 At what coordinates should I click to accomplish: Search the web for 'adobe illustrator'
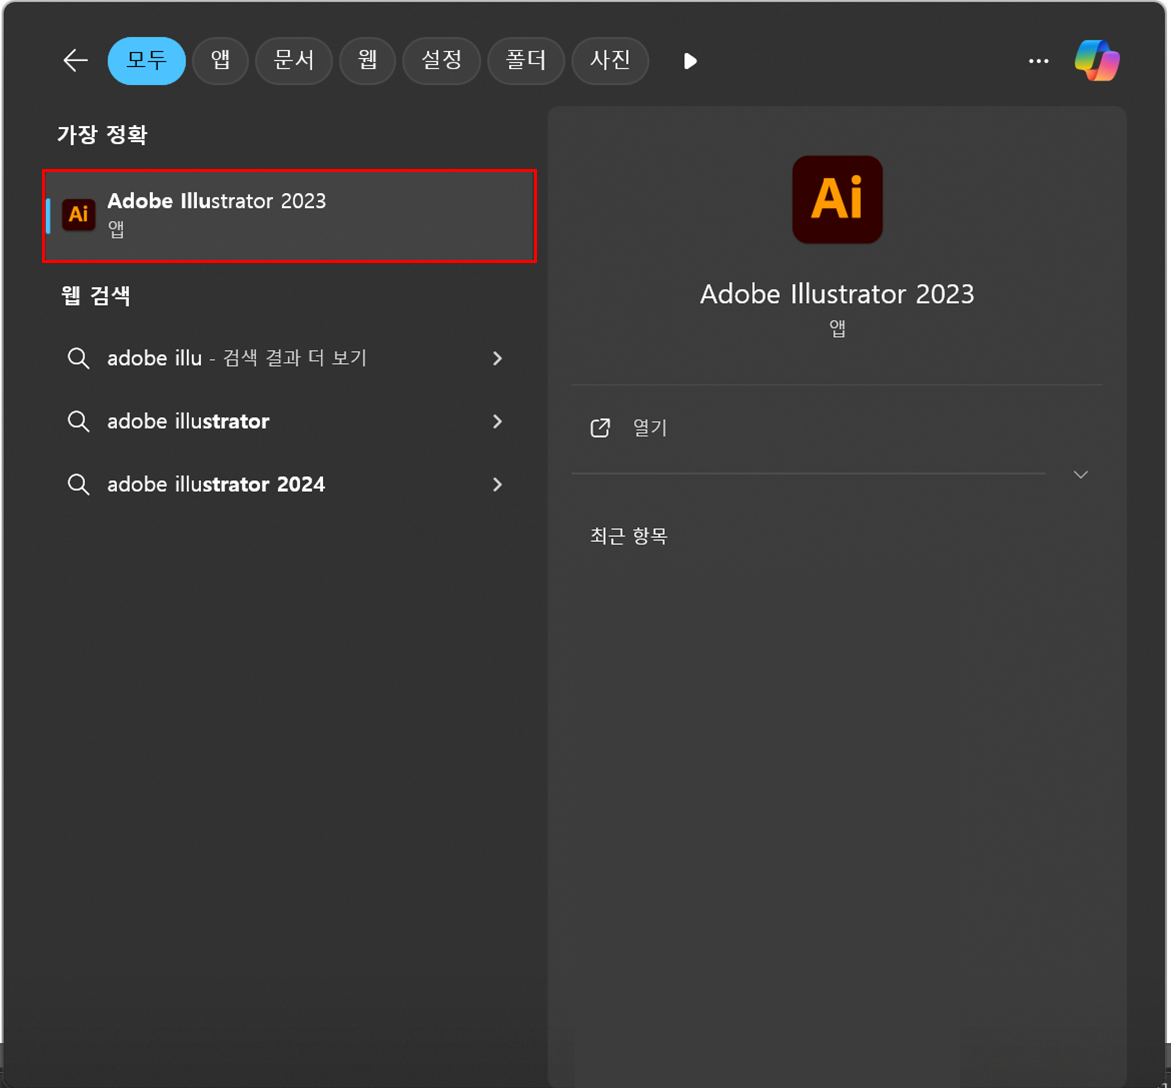188,422
